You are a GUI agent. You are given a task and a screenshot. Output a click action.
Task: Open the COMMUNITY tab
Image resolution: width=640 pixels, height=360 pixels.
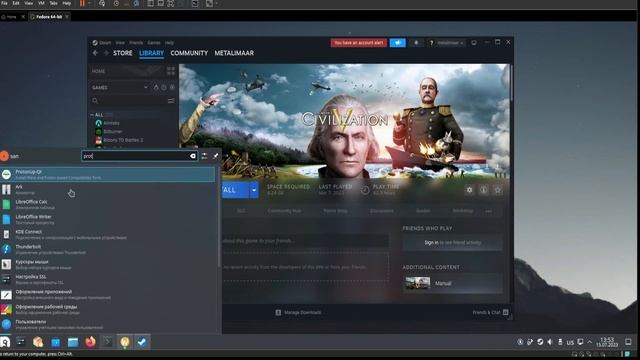tap(189, 53)
